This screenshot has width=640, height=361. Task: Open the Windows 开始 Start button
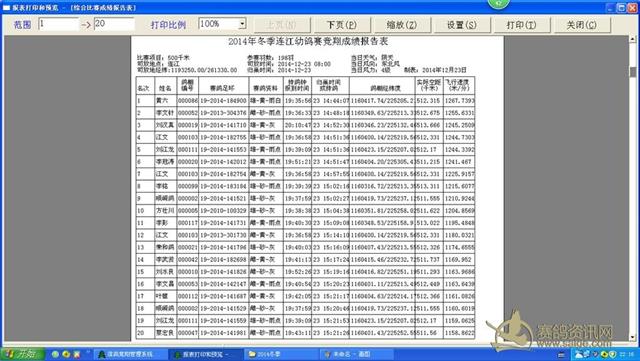22,354
